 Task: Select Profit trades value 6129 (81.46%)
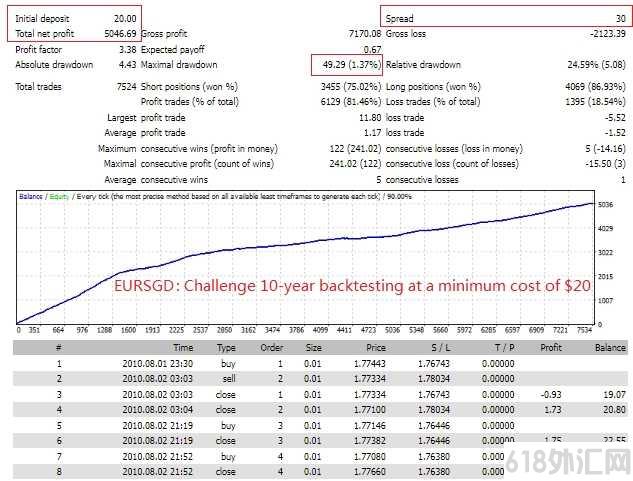point(351,102)
